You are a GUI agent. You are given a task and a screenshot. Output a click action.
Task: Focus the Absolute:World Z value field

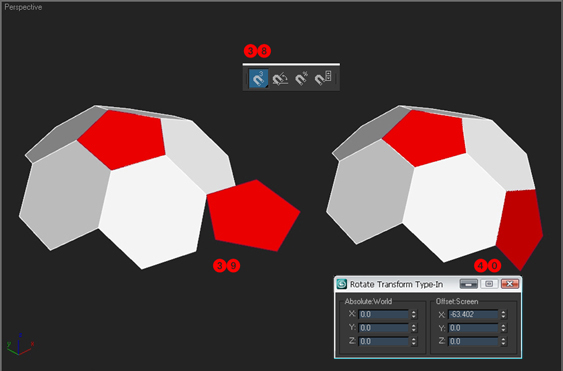click(383, 341)
